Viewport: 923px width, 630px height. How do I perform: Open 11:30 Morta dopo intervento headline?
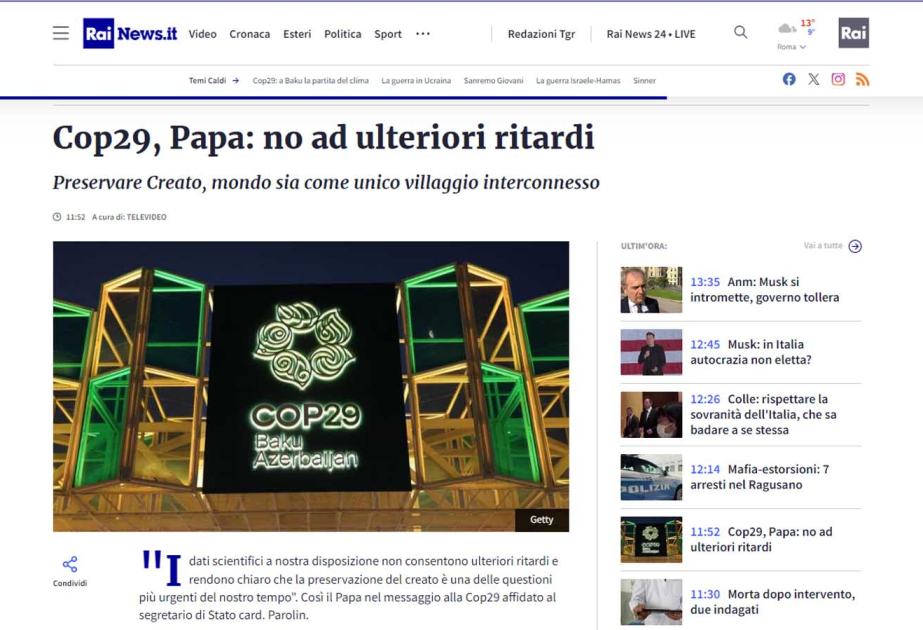pyautogui.click(x=772, y=602)
